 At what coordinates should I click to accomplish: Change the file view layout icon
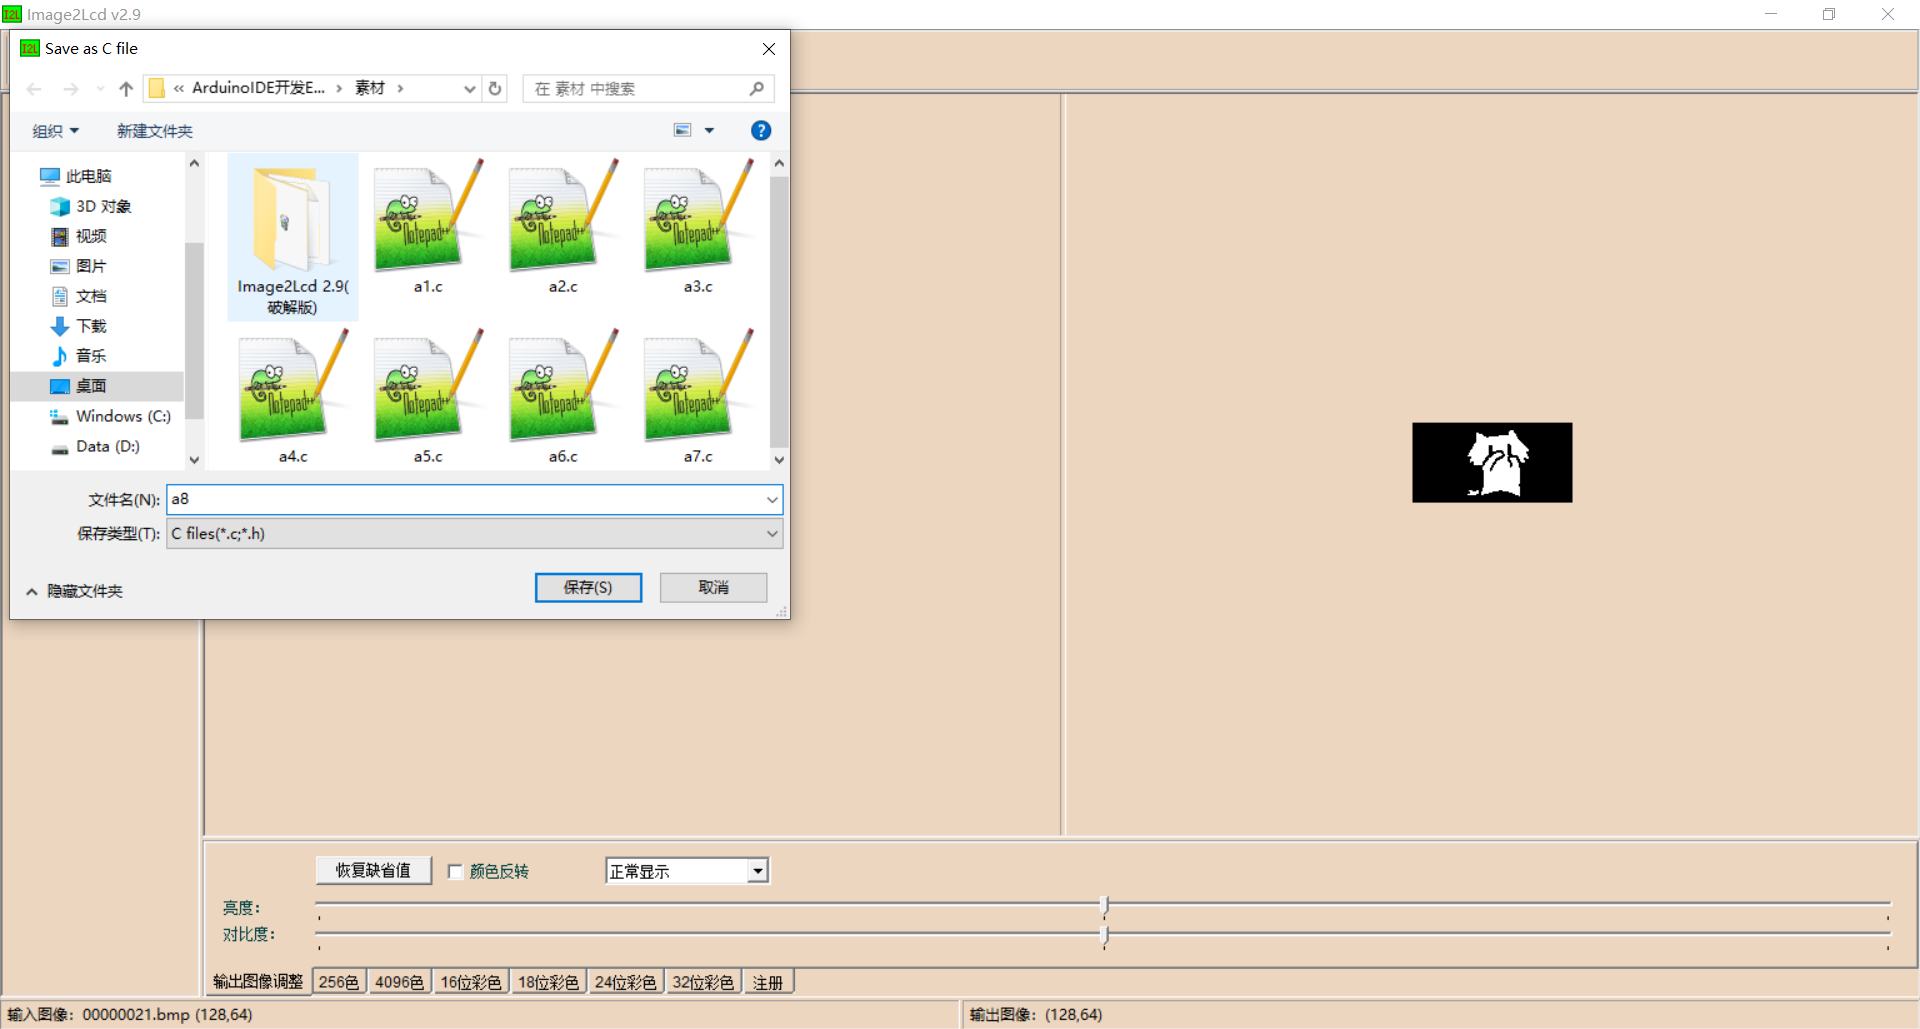[x=683, y=130]
